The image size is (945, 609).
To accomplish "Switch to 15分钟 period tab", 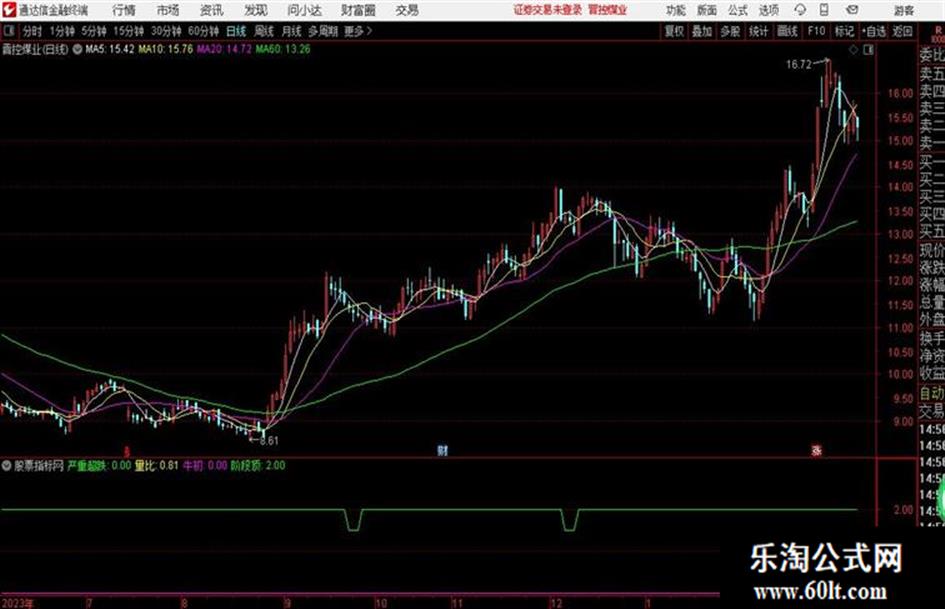I will (129, 31).
